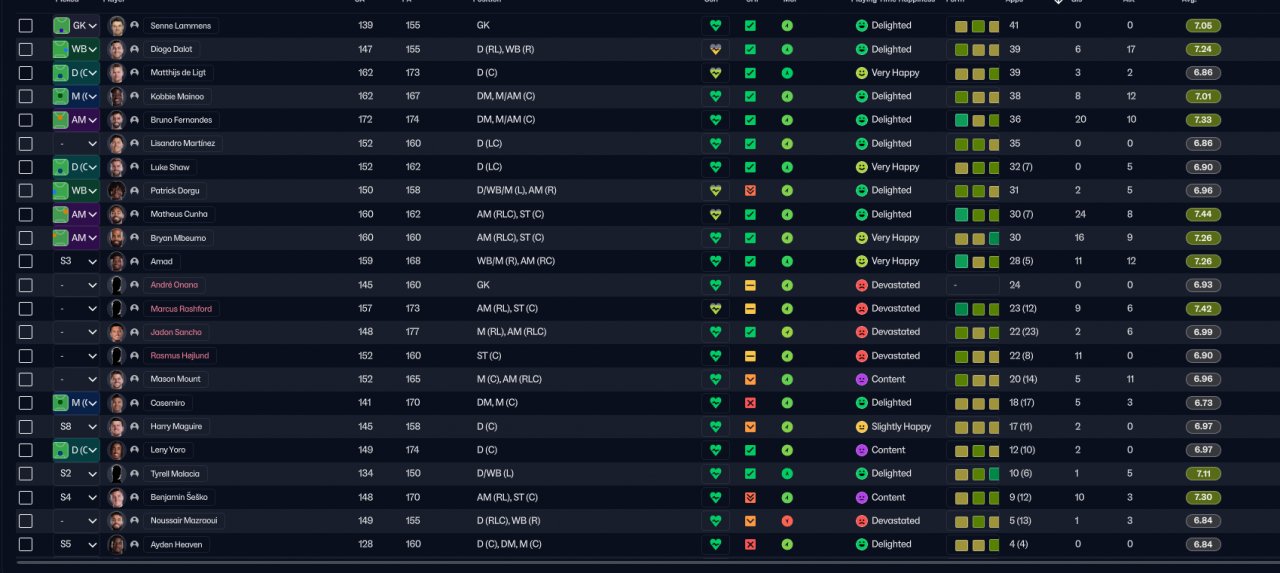Image resolution: width=1280 pixels, height=573 pixels.
Task: Click the Delighted label for Ayden Heaven
Action: pos(891,544)
